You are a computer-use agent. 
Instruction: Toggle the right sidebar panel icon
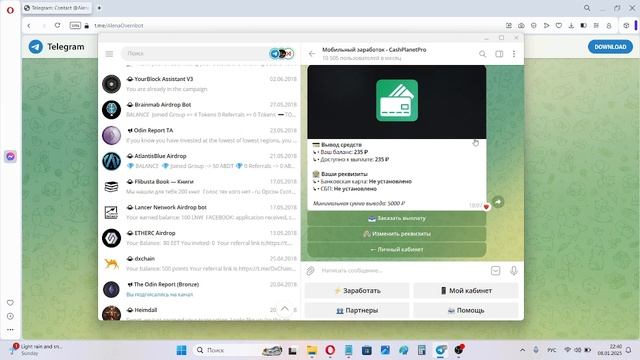click(499, 53)
